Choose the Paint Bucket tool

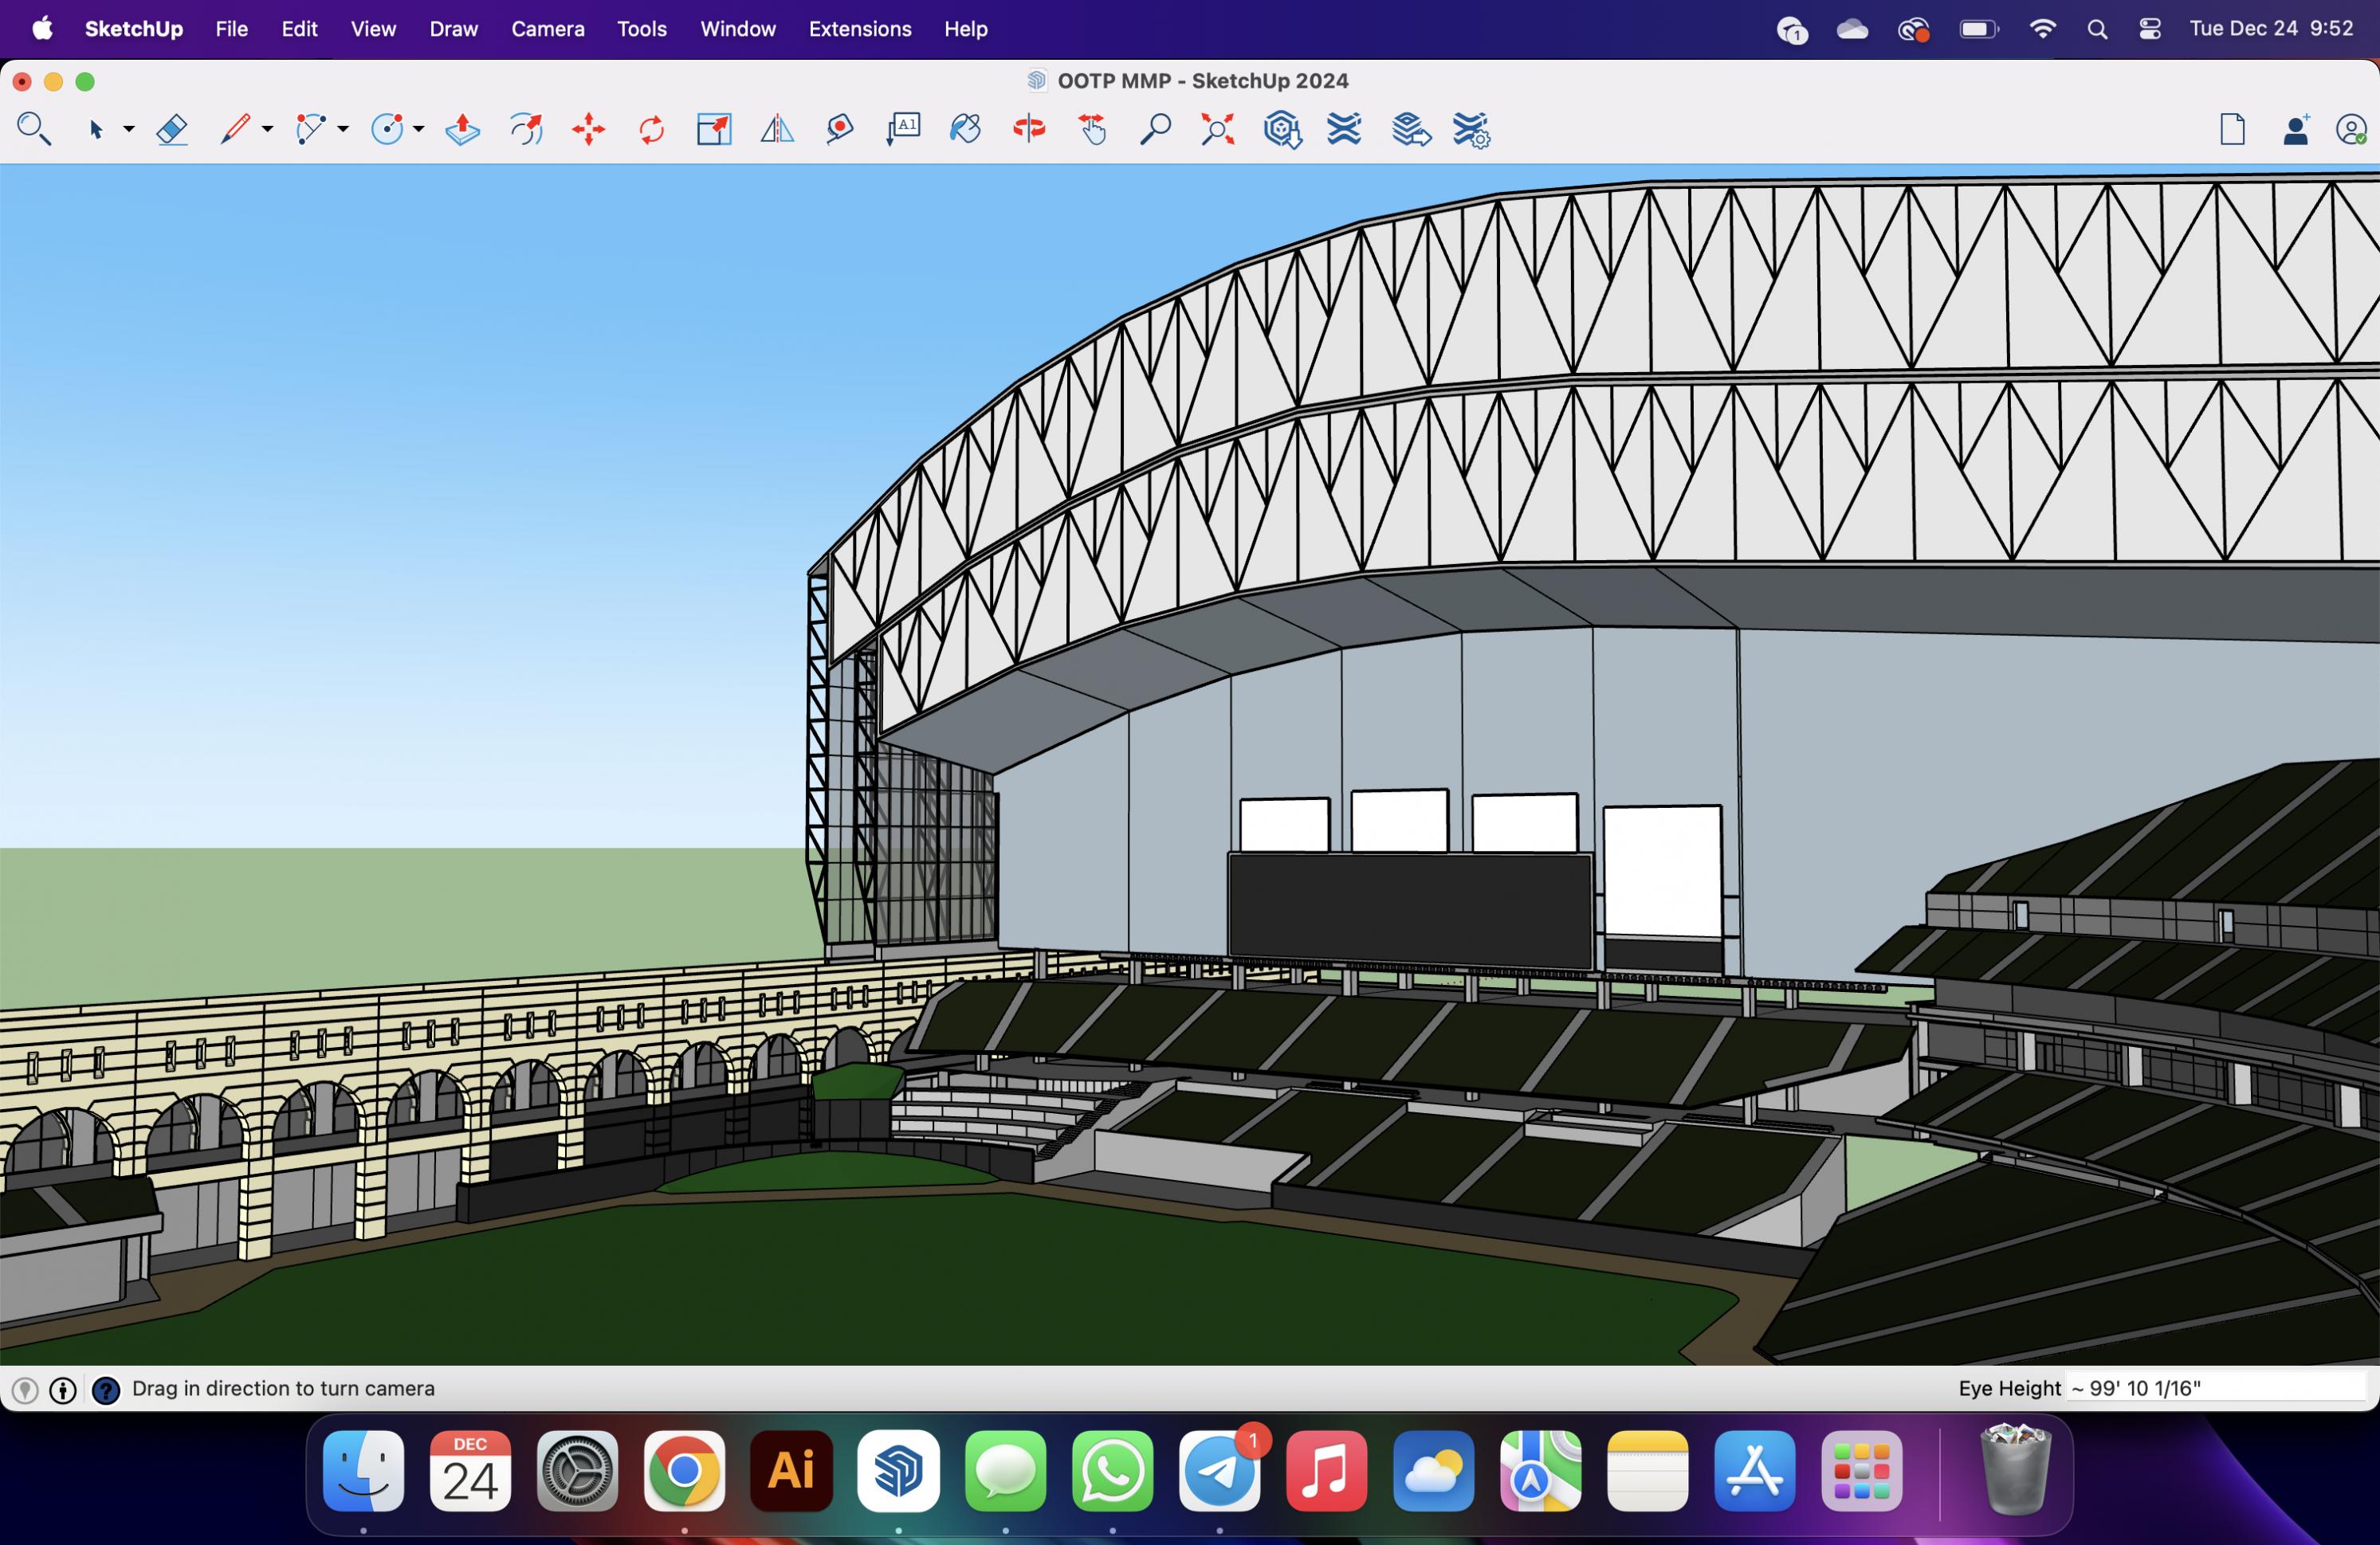[x=965, y=130]
